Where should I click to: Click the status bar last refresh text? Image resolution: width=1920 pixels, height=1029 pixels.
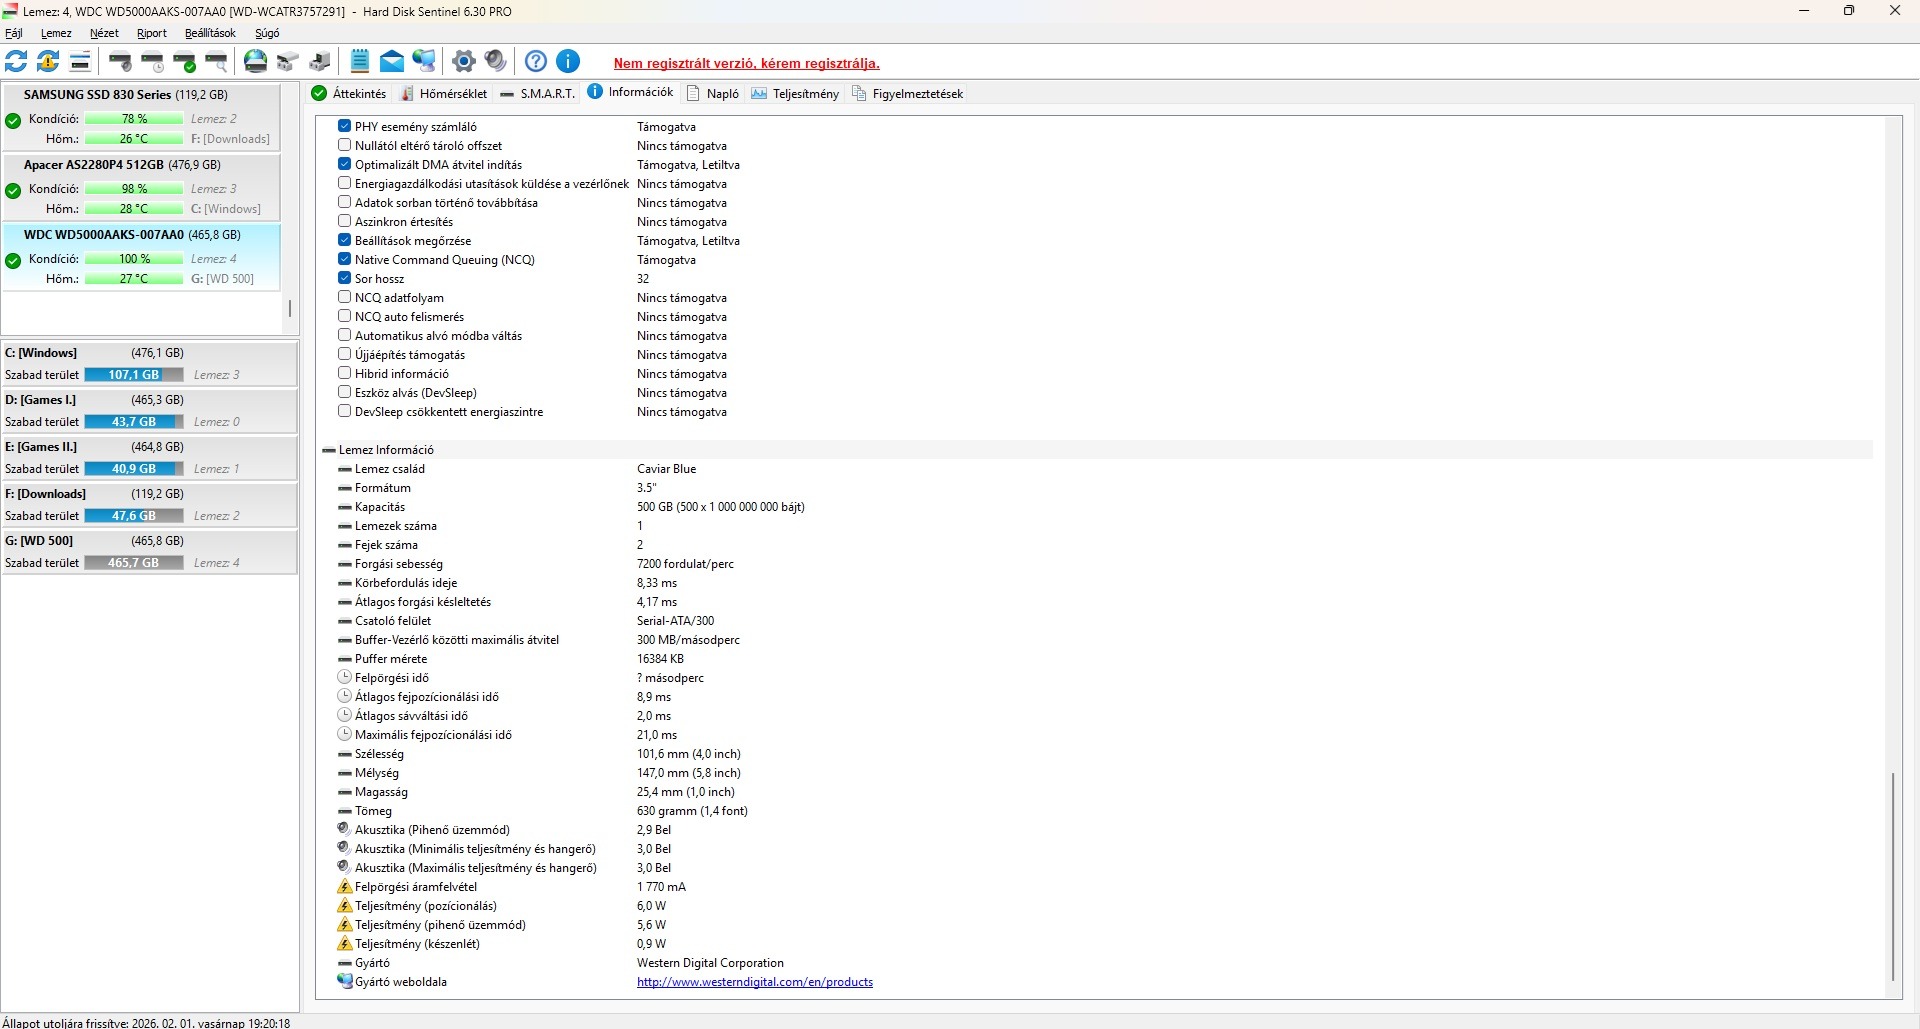coord(146,1022)
